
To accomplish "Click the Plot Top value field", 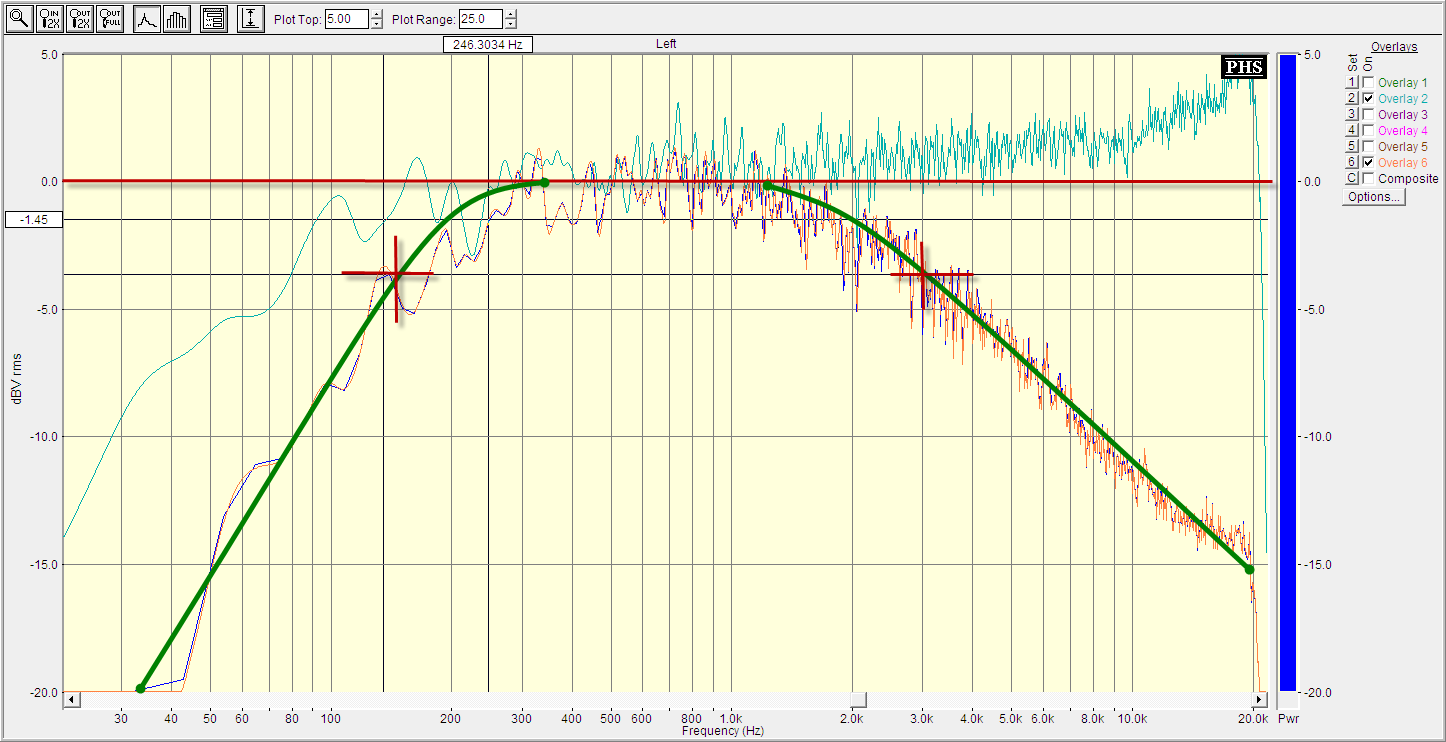I will (346, 19).
